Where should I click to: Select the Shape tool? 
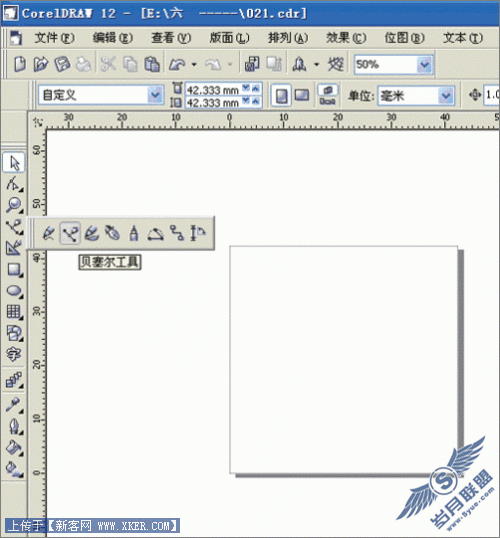click(14, 184)
